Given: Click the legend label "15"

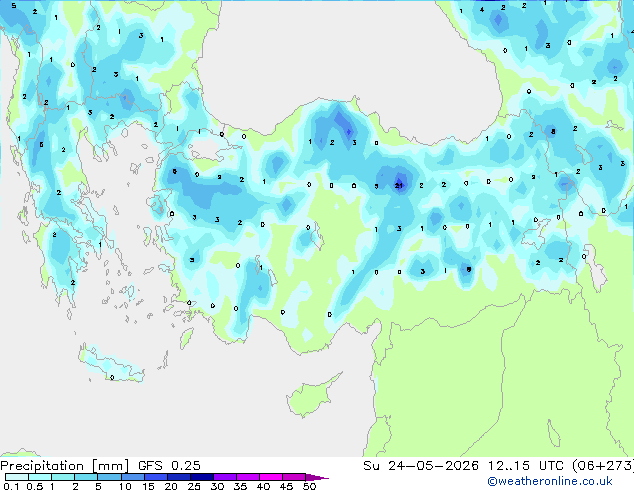Looking at the screenshot, I should 148,486.
